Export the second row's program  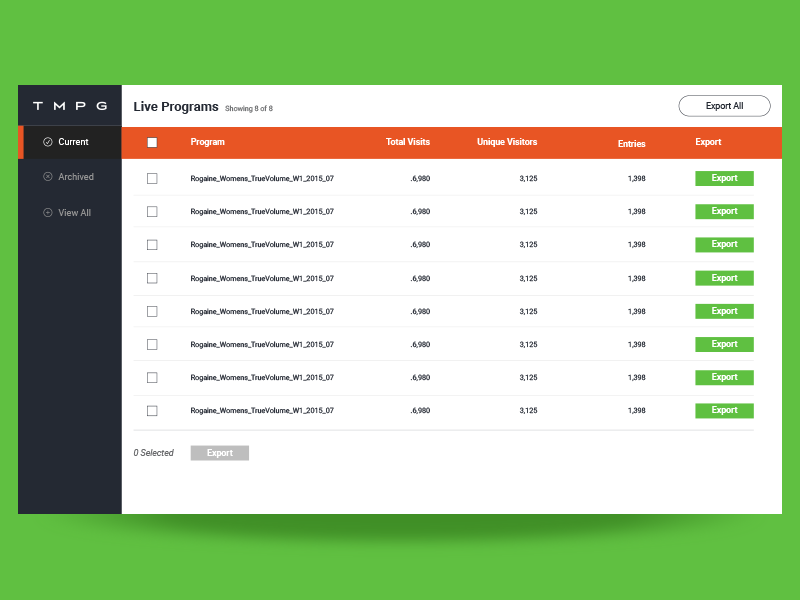[724, 211]
